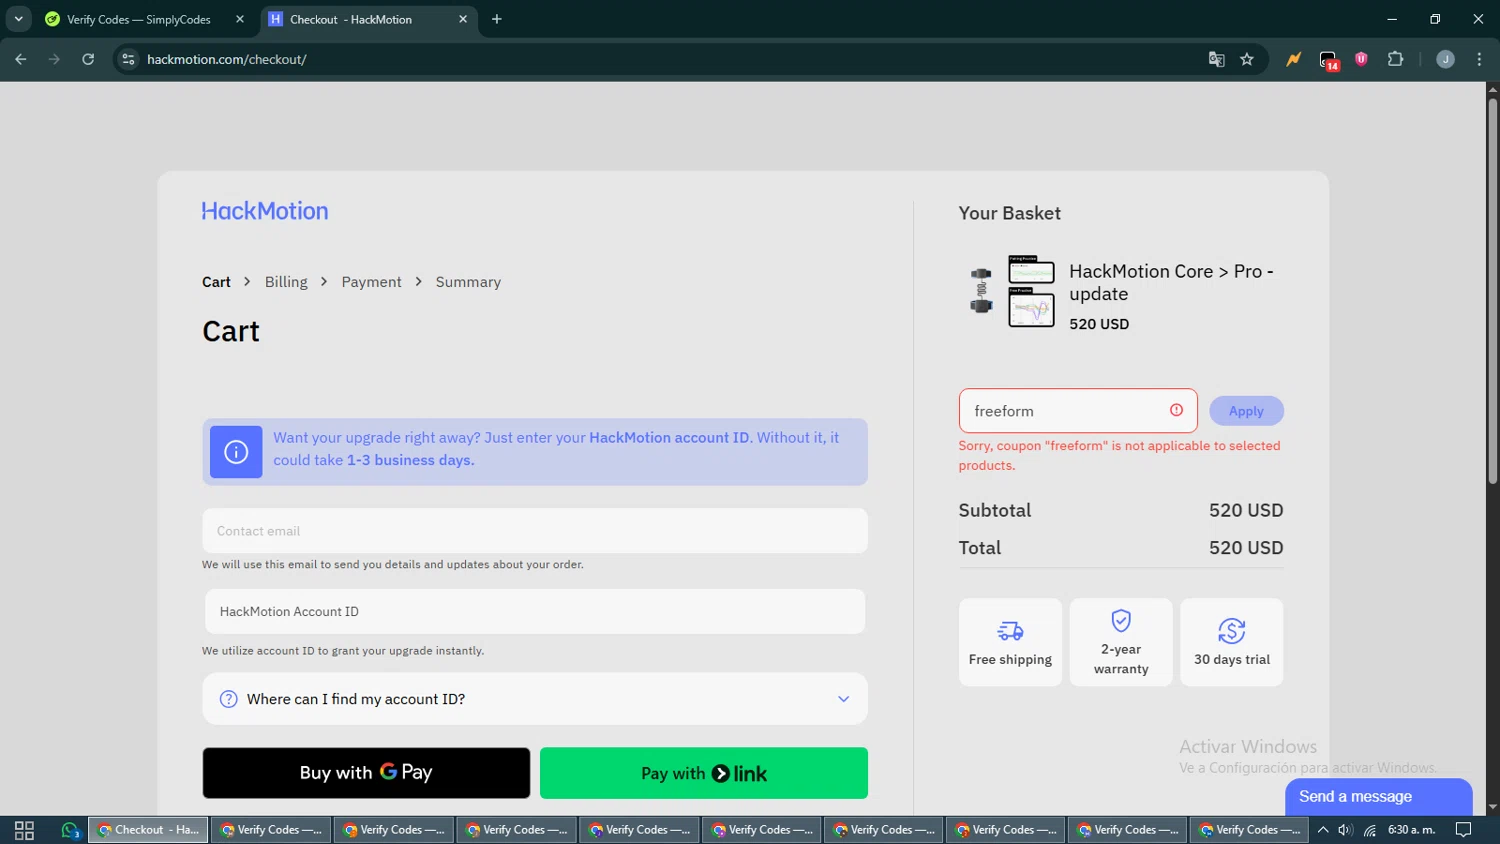Click the info icon in the upgrade notice
Image resolution: width=1500 pixels, height=844 pixels.
(x=236, y=452)
